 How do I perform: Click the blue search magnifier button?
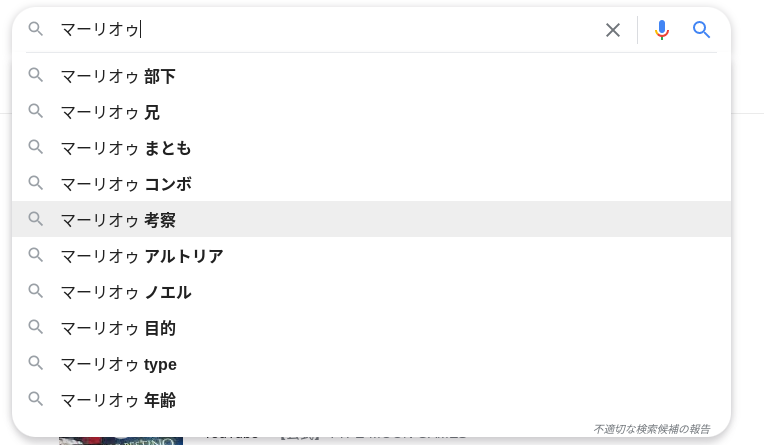[702, 30]
